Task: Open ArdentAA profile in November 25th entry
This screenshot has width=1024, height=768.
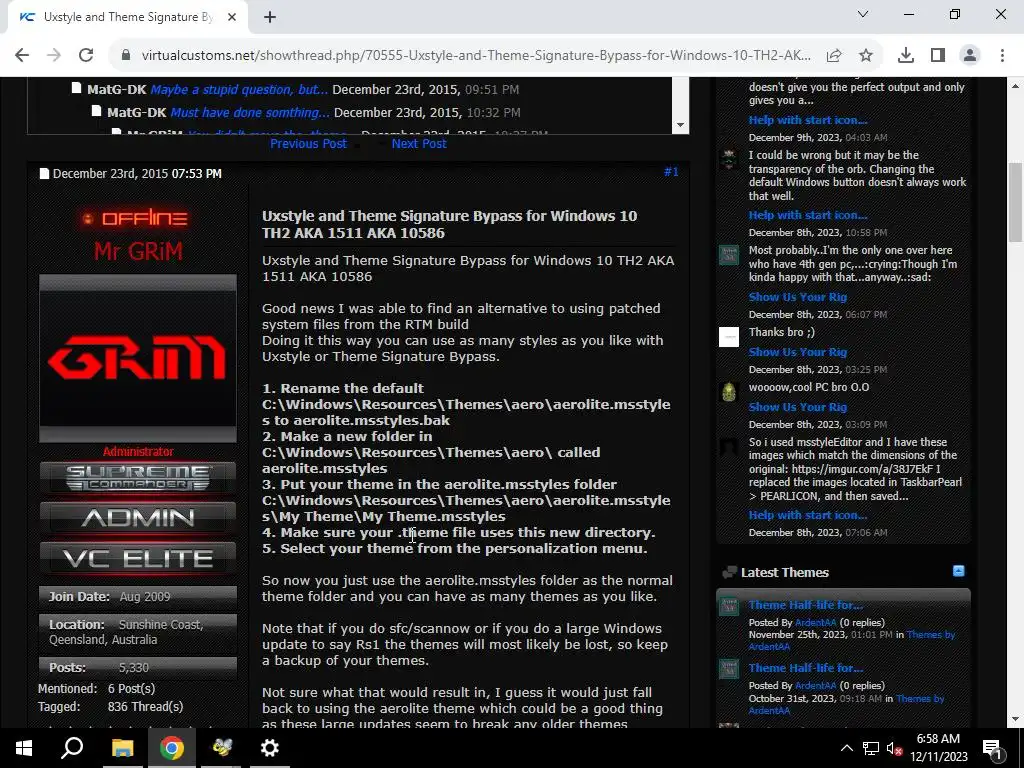Action: [816, 623]
